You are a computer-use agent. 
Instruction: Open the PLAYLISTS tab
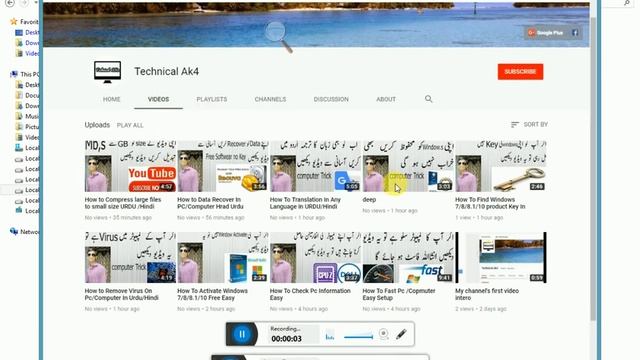pos(211,99)
